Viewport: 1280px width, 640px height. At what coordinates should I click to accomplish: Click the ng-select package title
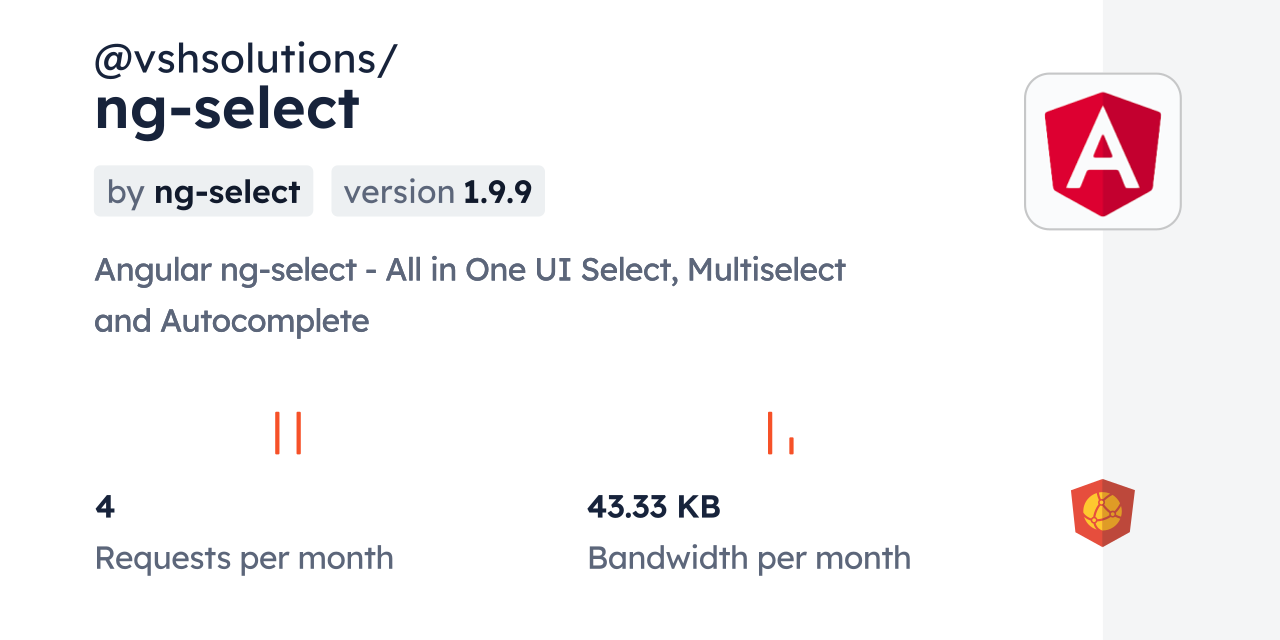point(227,108)
